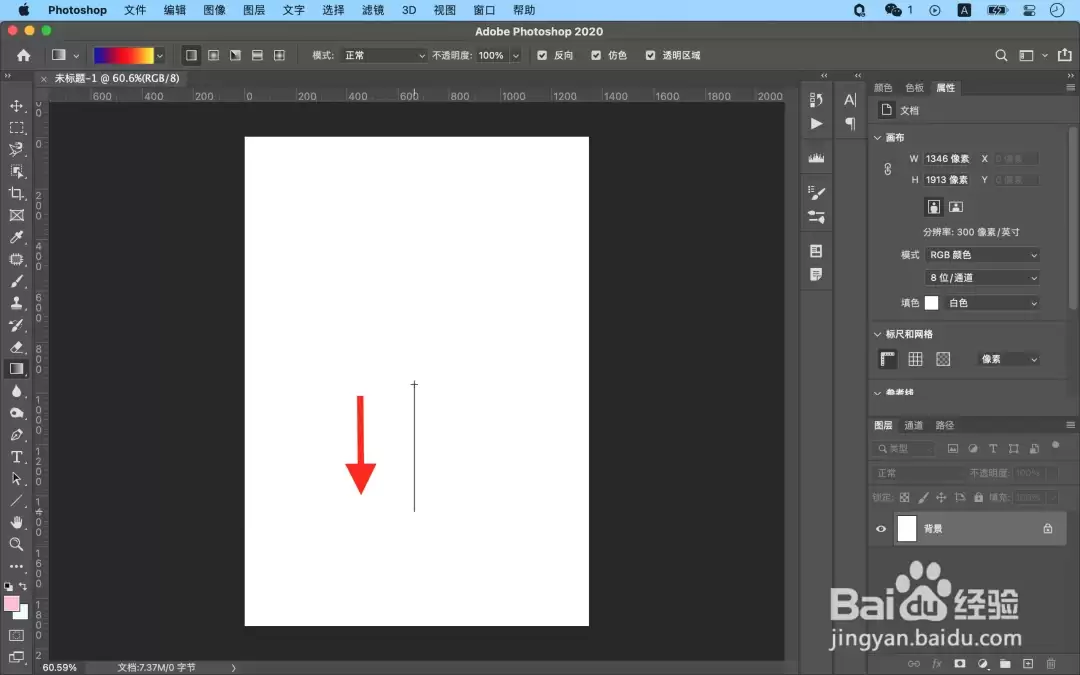This screenshot has height=675, width=1080.
Task: Open the search icon in options bar
Action: 1001,55
